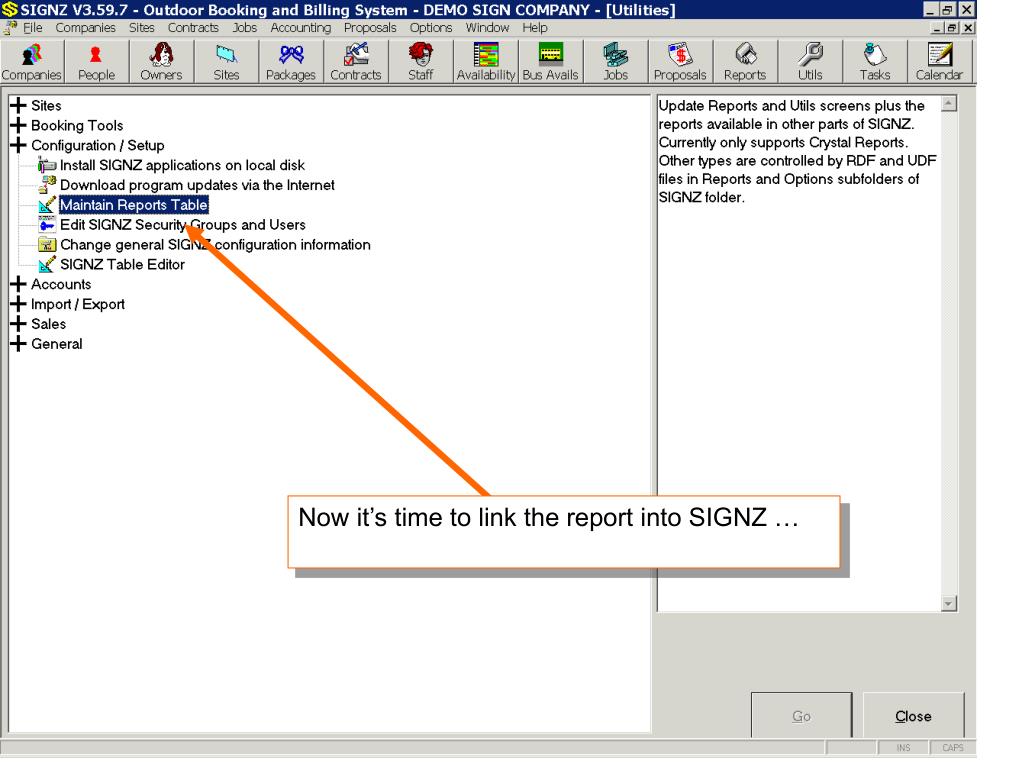Open the Sites toolbar icon

coord(226,61)
